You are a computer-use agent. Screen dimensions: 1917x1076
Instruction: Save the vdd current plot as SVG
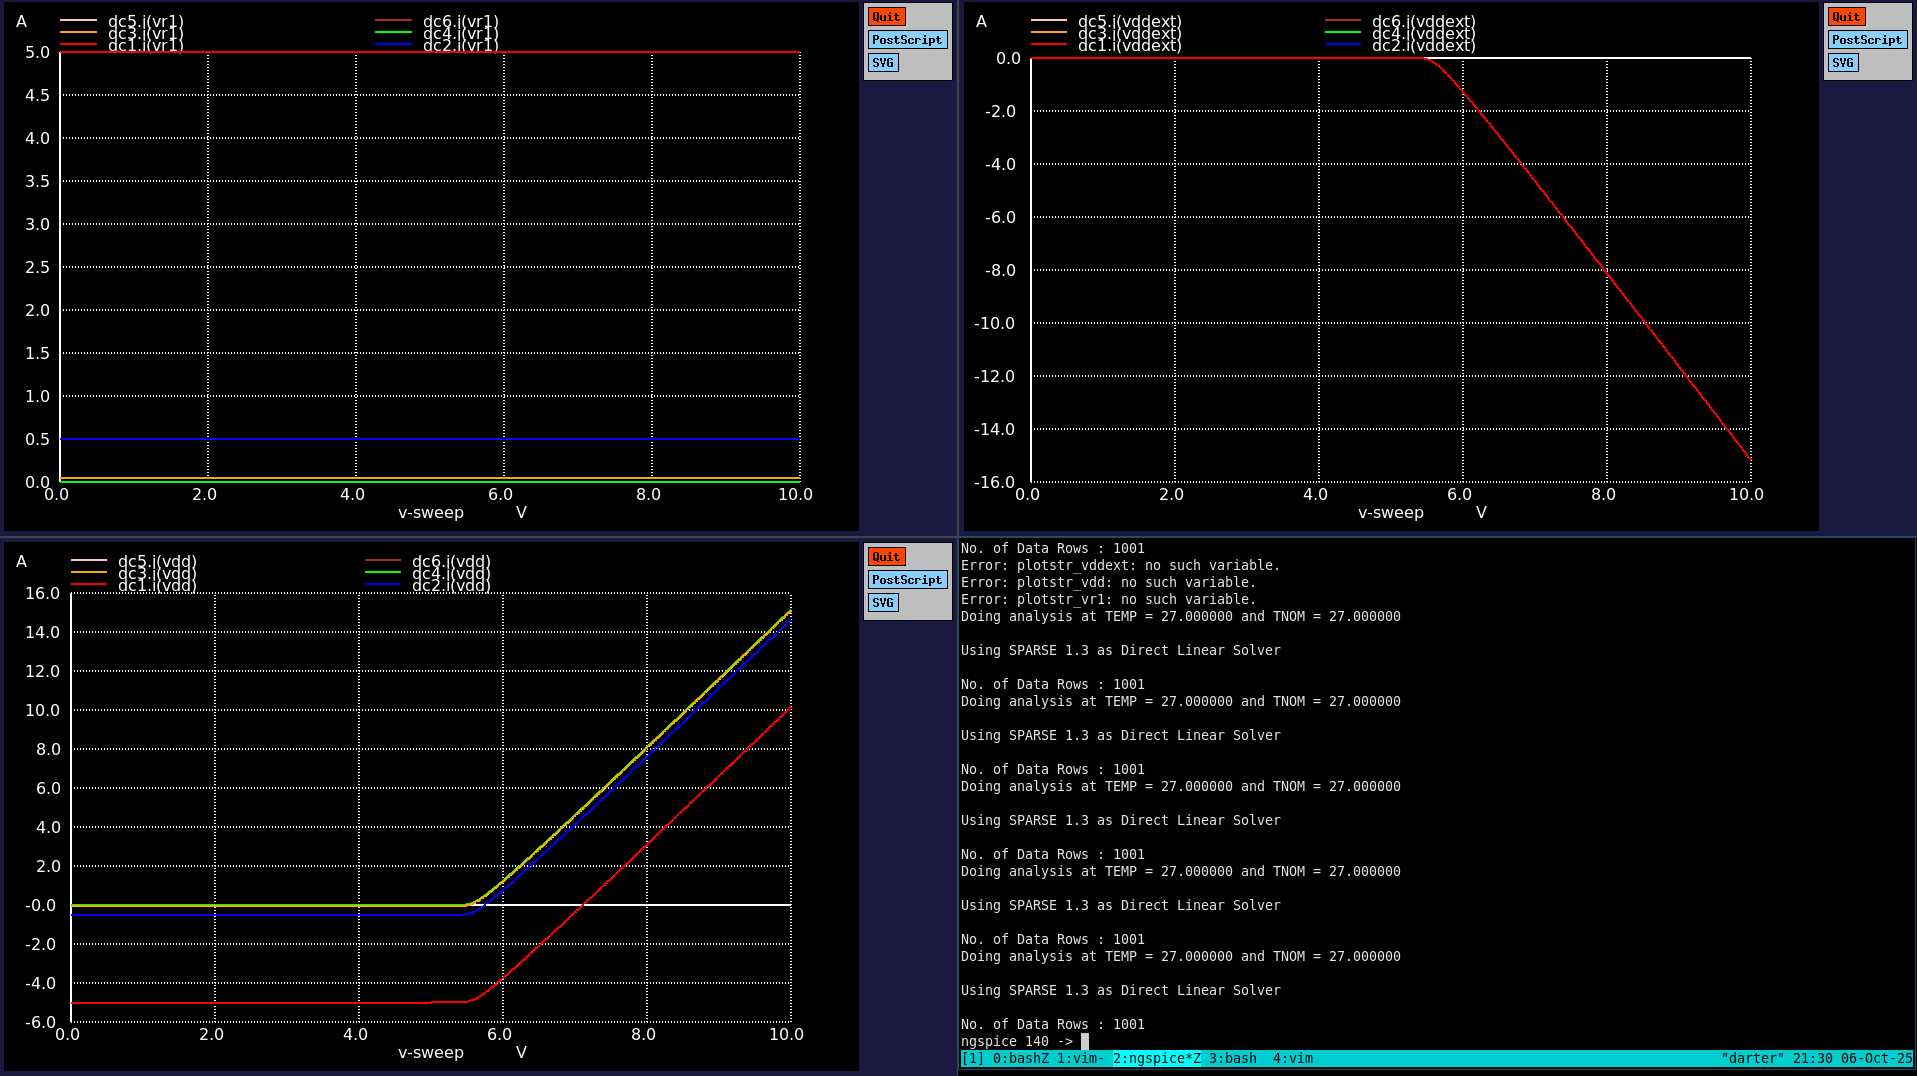tap(882, 603)
